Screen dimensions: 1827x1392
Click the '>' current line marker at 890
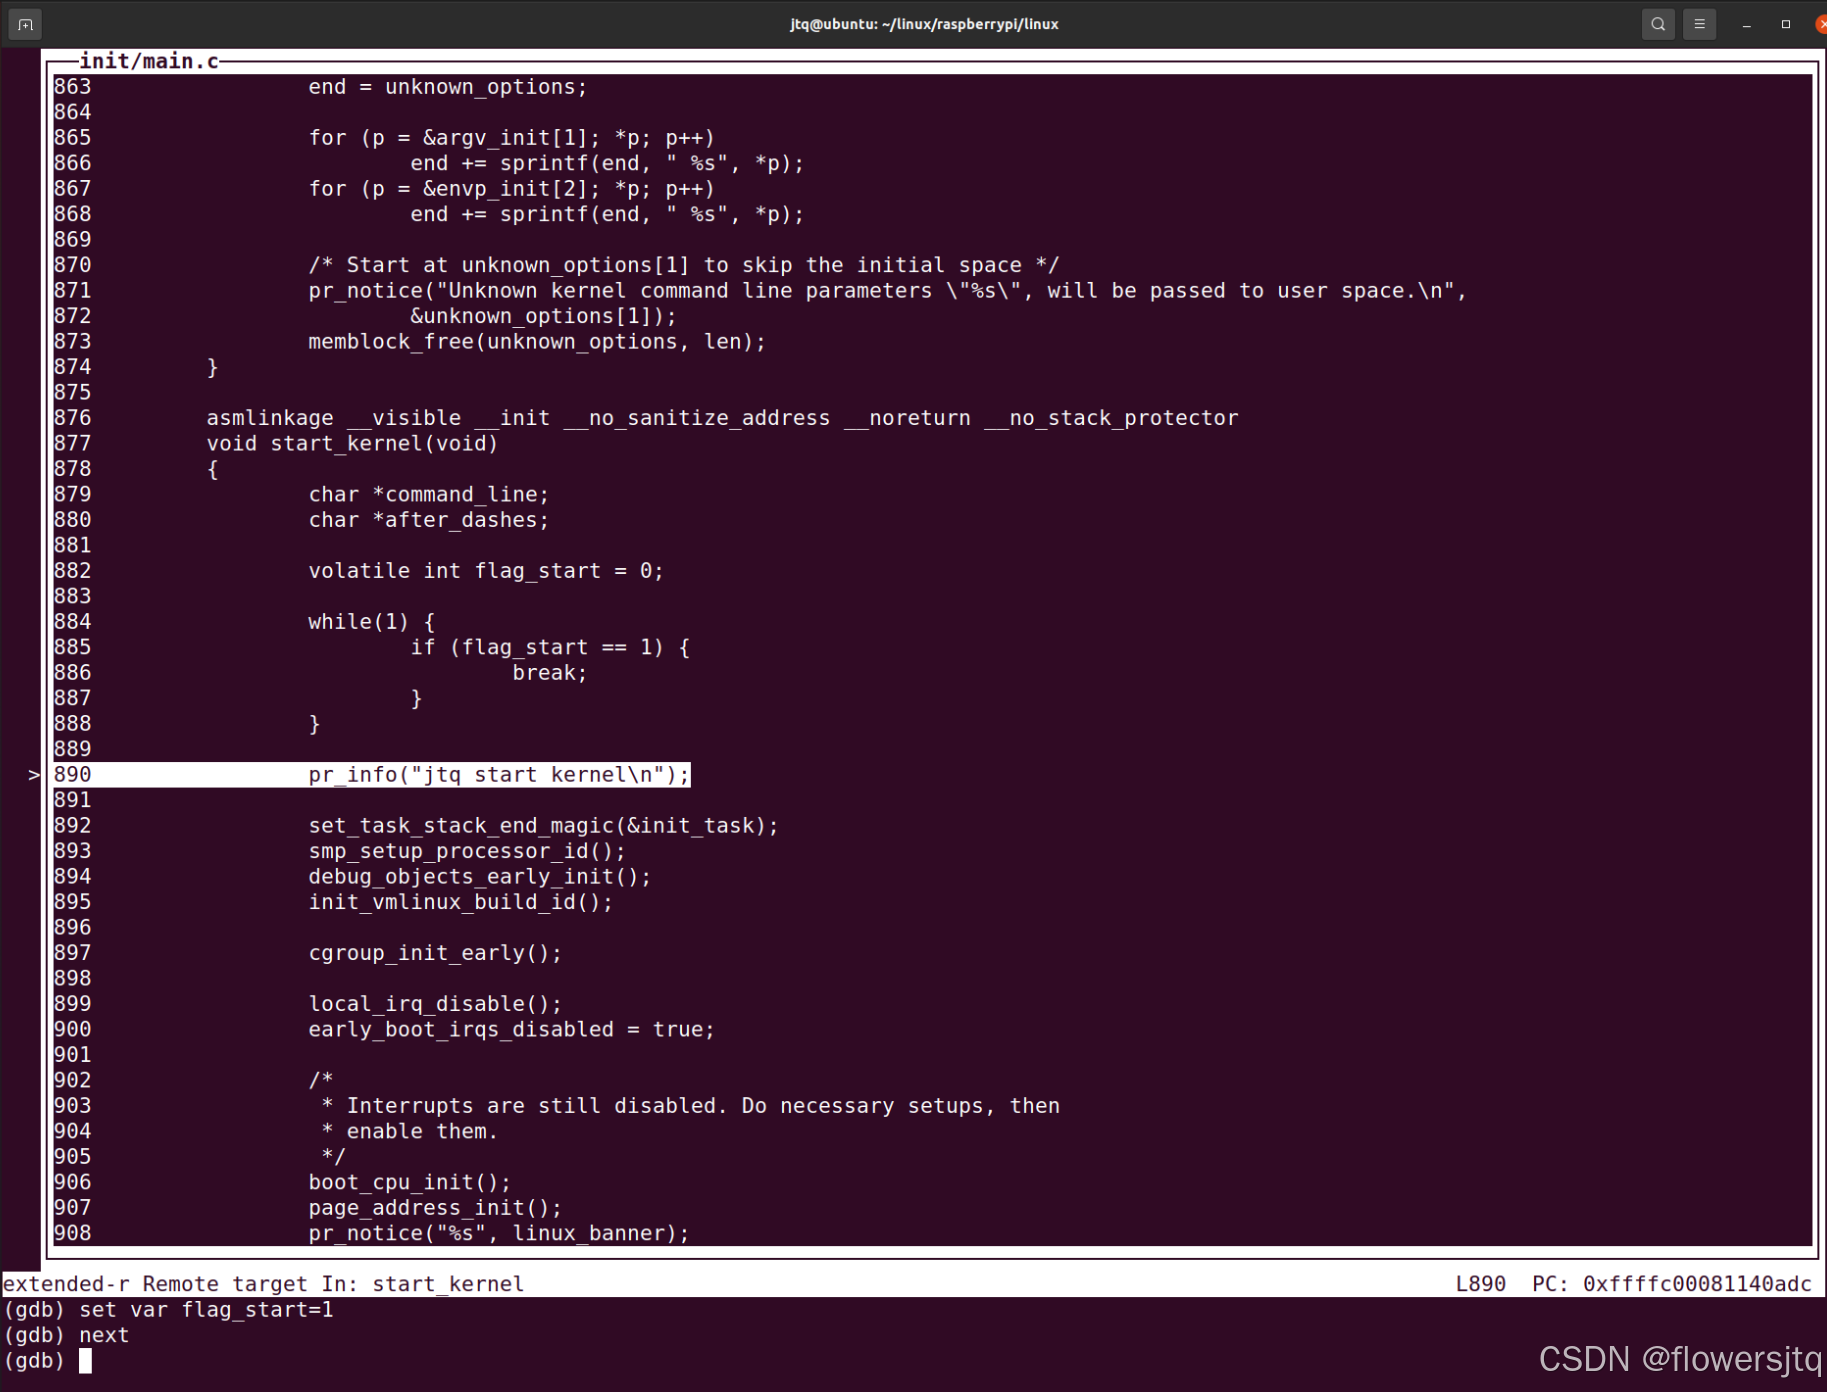coord(34,775)
